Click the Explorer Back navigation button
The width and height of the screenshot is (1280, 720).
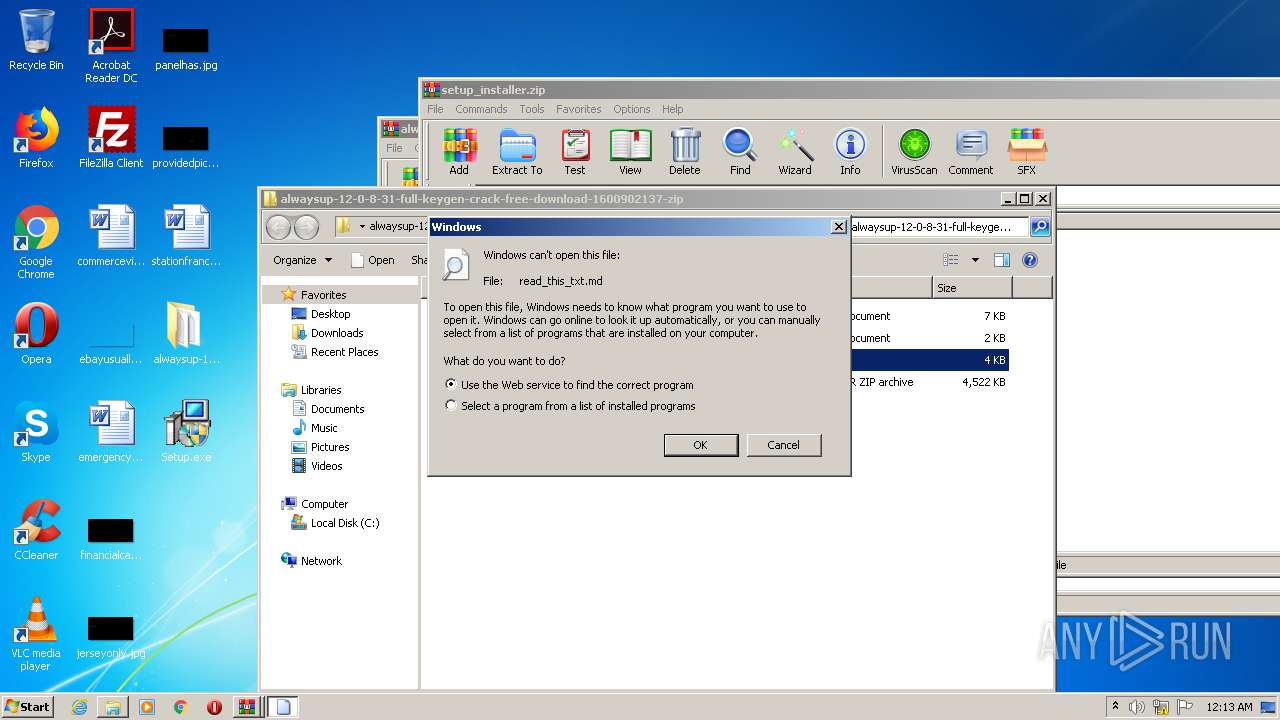(x=279, y=227)
